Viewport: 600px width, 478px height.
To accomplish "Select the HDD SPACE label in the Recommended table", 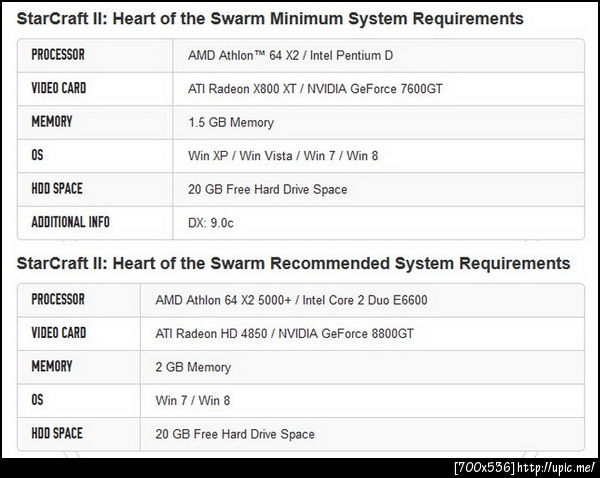I will (57, 433).
